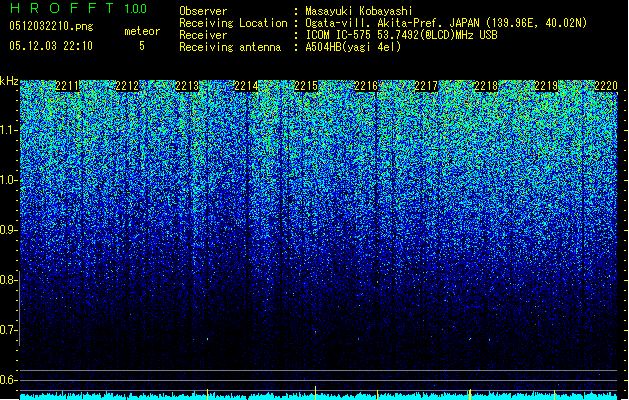
Task: Click the 2214 time marker
Action: point(246,86)
